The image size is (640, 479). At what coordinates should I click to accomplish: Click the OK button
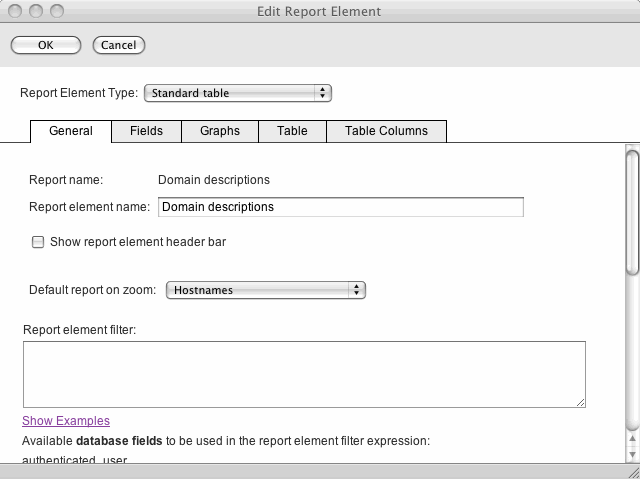point(45,45)
